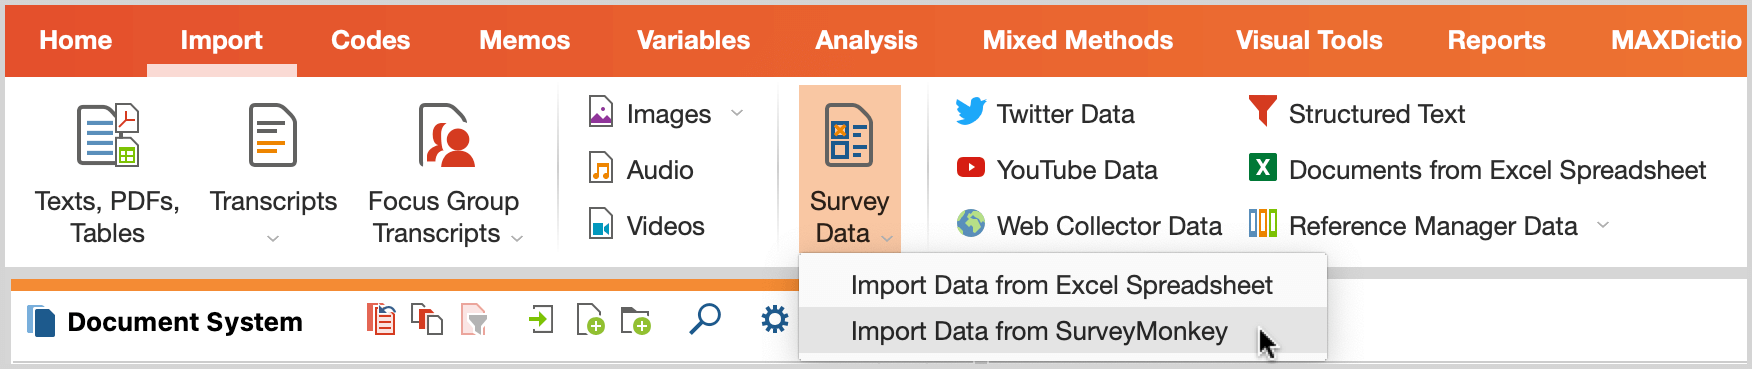The width and height of the screenshot is (1752, 369).
Task: Select the Focus Group Transcripts icon
Action: [445, 135]
